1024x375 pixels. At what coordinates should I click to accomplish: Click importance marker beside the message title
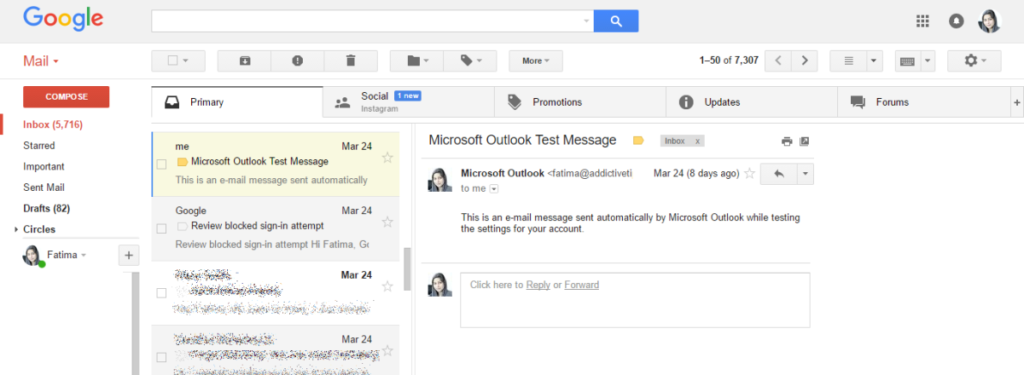(x=638, y=140)
